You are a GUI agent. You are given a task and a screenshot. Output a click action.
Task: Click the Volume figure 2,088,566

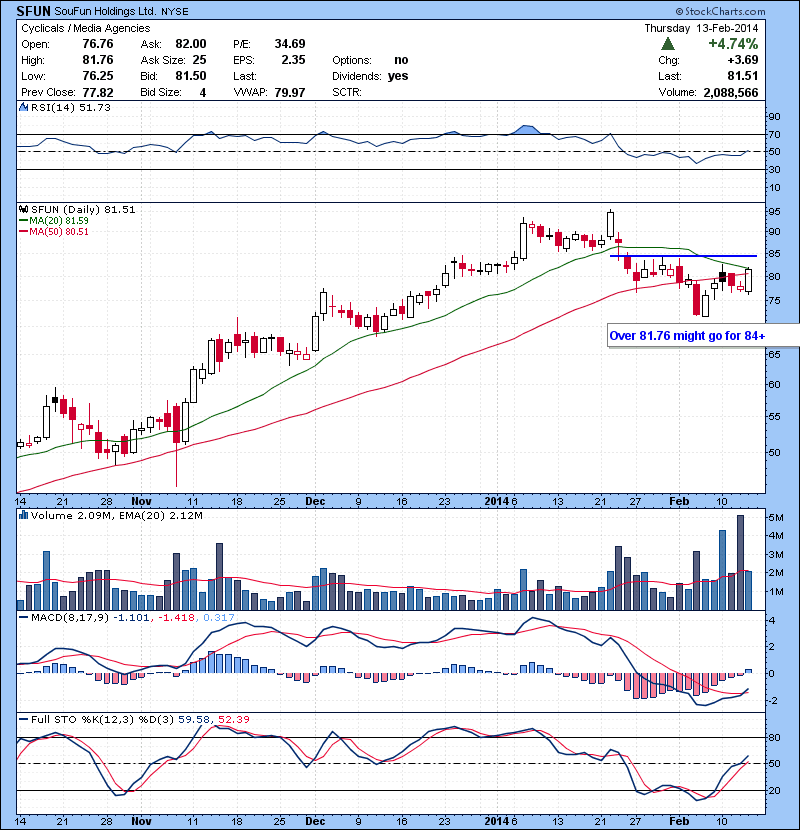(x=731, y=93)
